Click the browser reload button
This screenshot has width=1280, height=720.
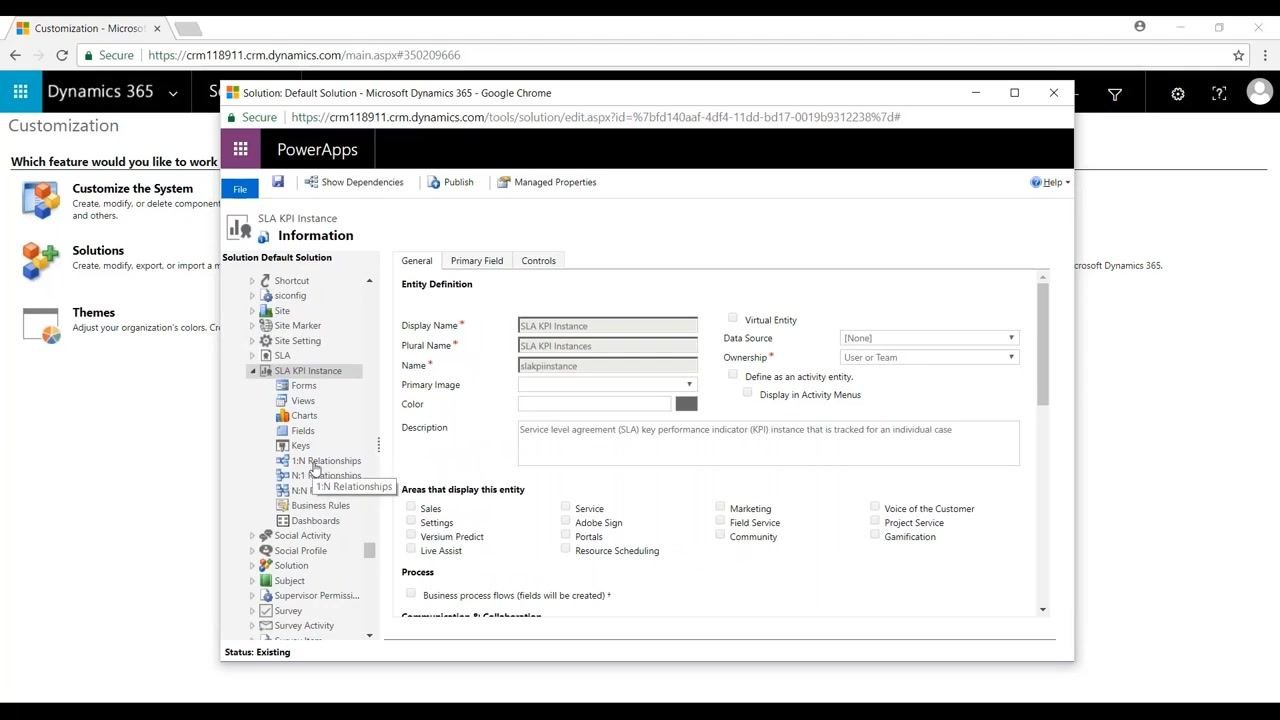62,56
